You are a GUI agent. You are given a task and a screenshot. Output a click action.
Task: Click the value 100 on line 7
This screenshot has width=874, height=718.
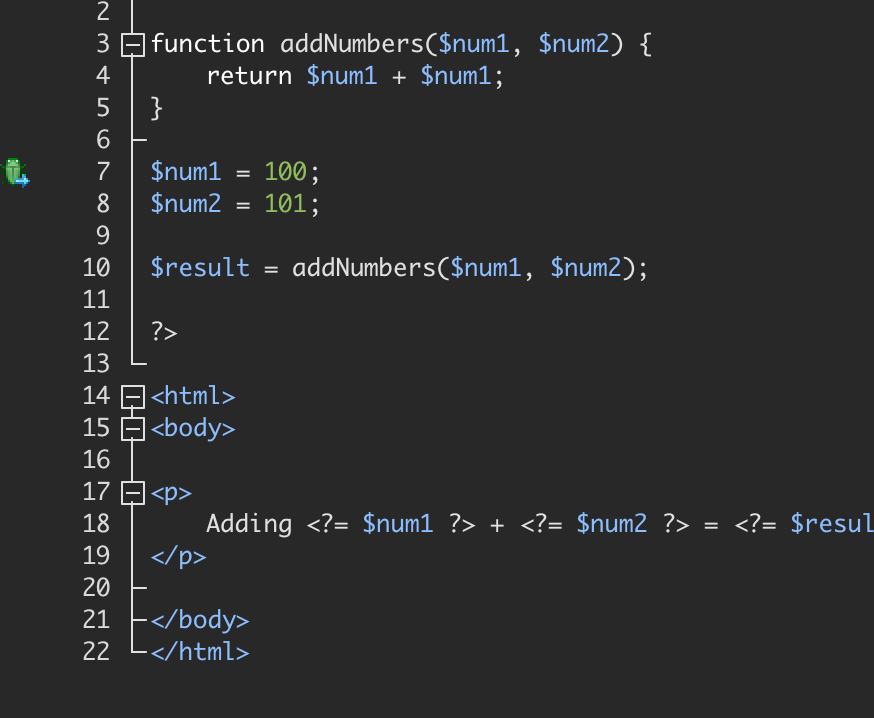coord(285,172)
